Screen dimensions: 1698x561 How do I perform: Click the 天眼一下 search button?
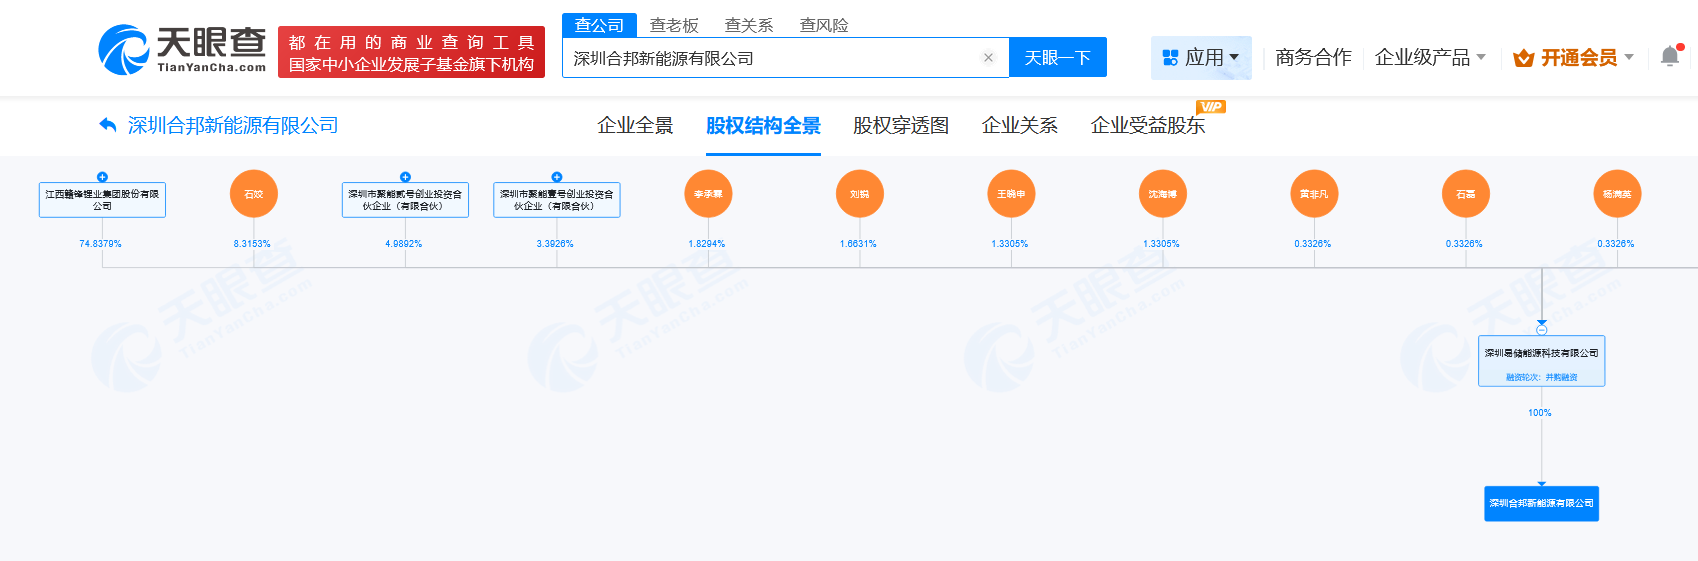coord(1057,58)
